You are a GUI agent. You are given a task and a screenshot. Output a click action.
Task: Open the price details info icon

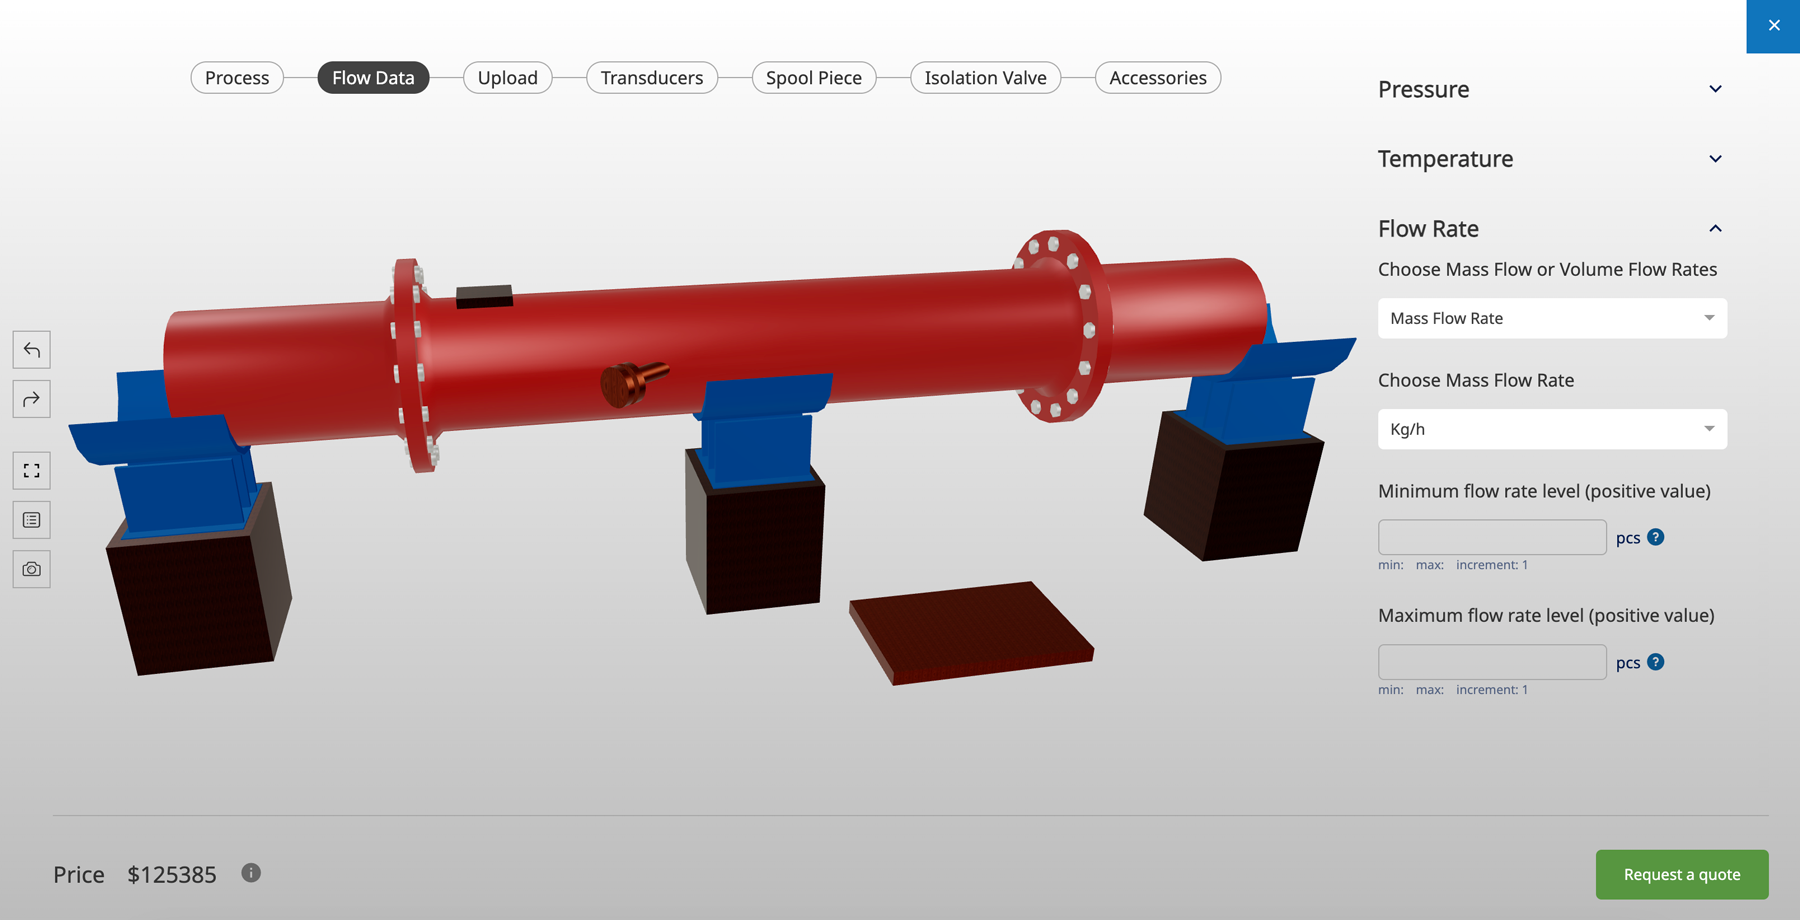(x=250, y=872)
